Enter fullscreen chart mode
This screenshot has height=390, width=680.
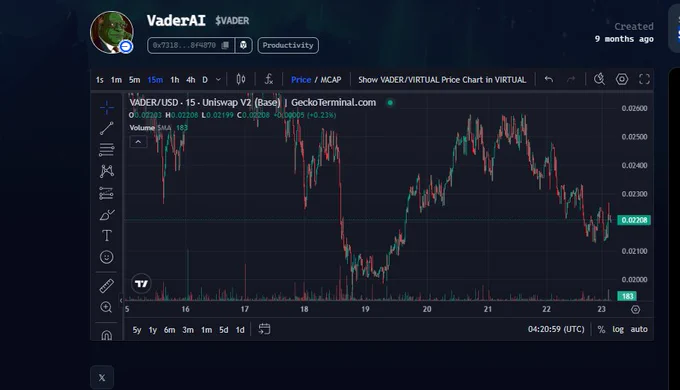click(x=644, y=79)
